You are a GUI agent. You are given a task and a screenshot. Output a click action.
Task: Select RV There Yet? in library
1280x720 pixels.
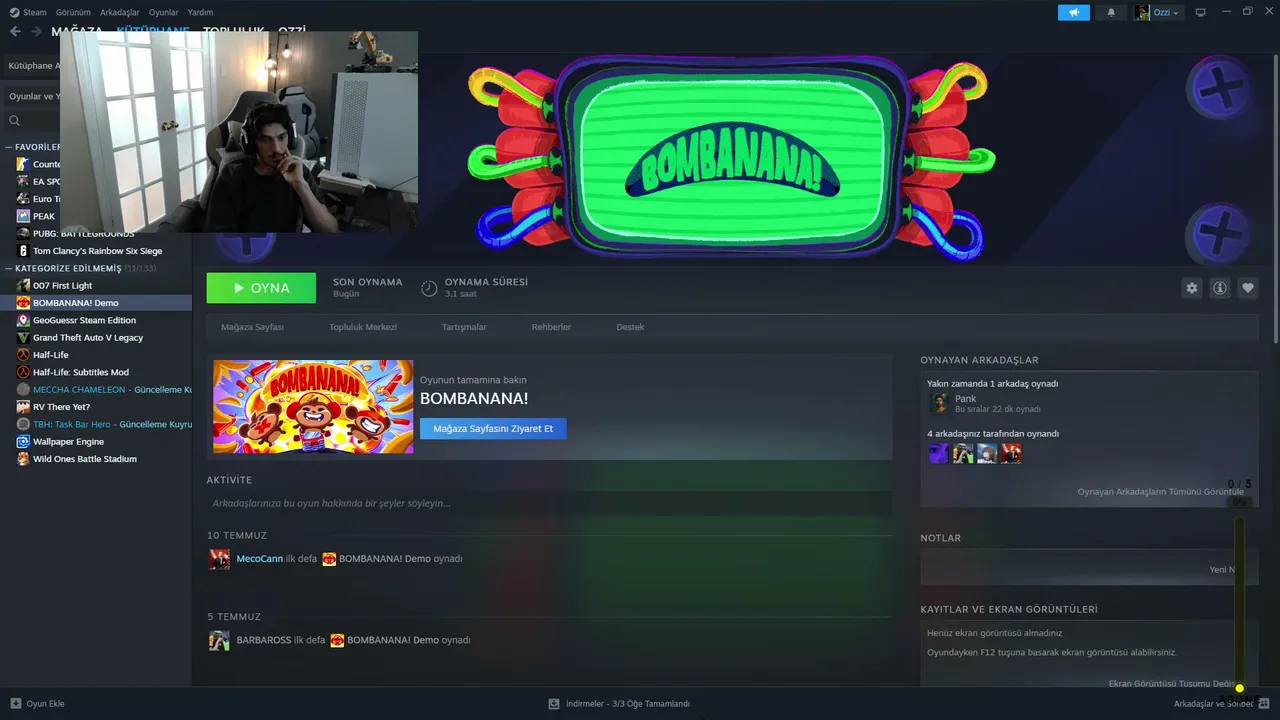point(61,407)
